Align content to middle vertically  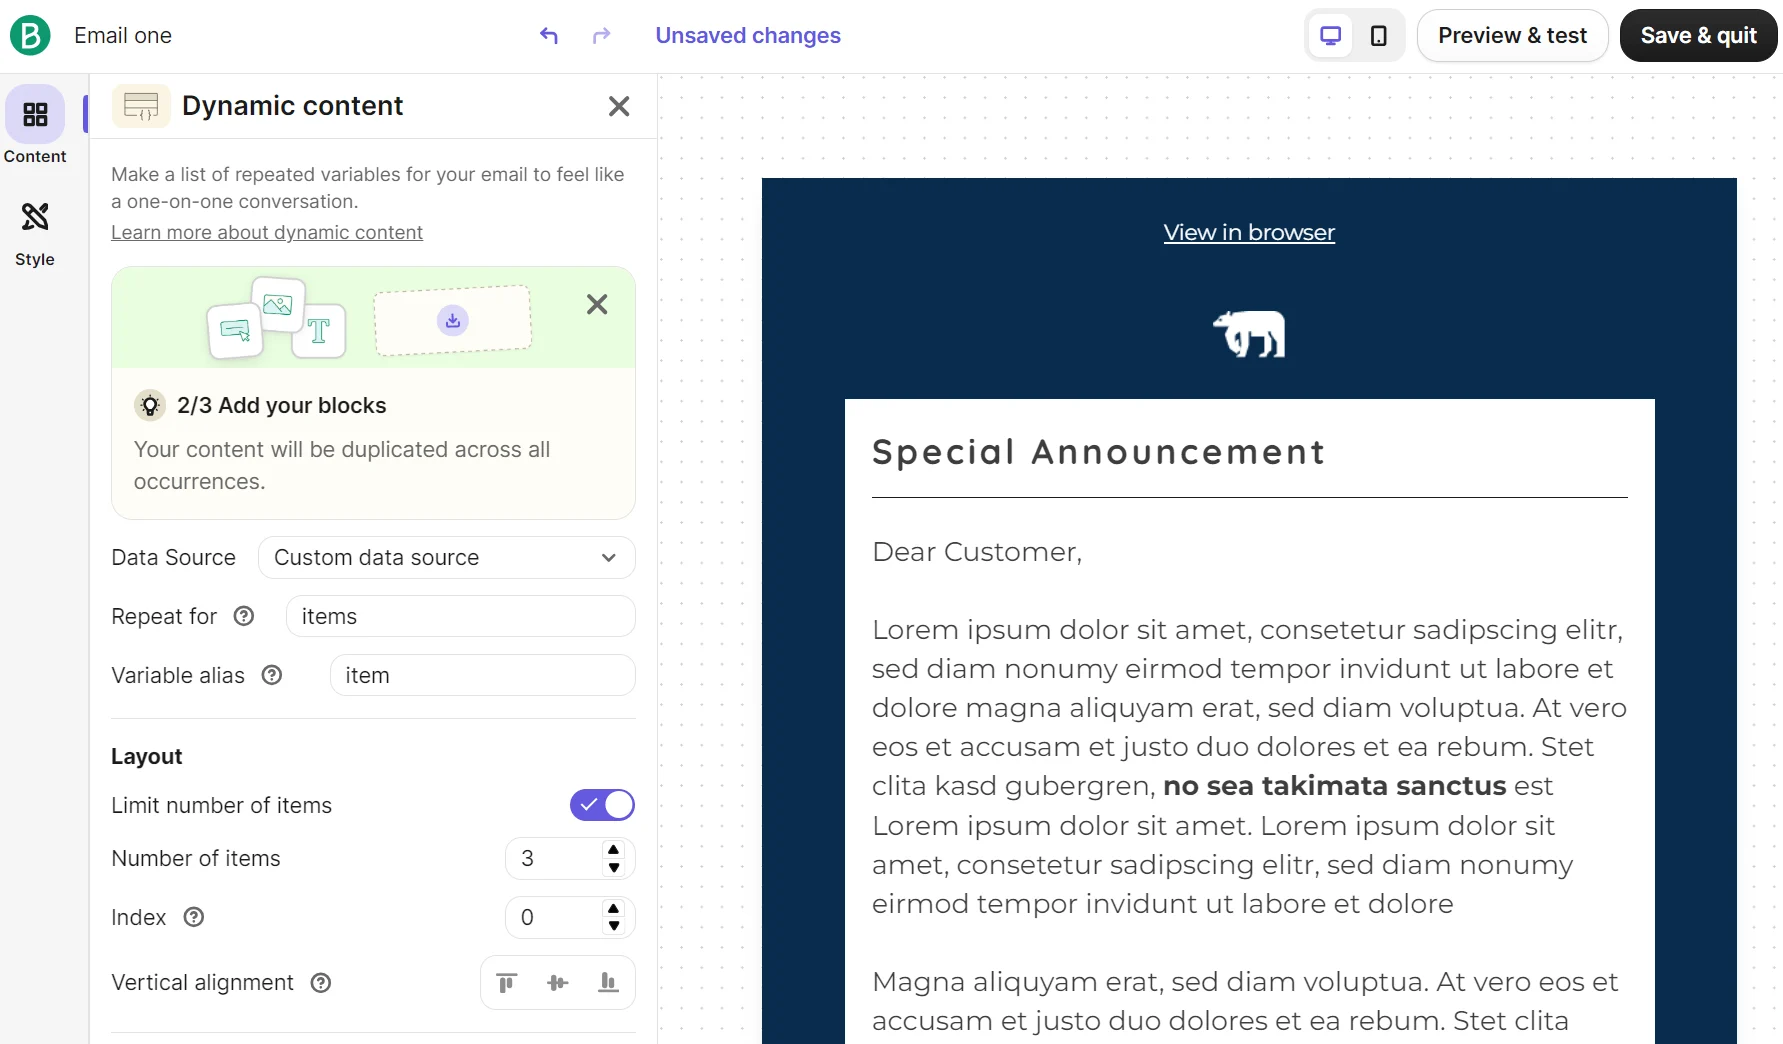[x=558, y=983]
